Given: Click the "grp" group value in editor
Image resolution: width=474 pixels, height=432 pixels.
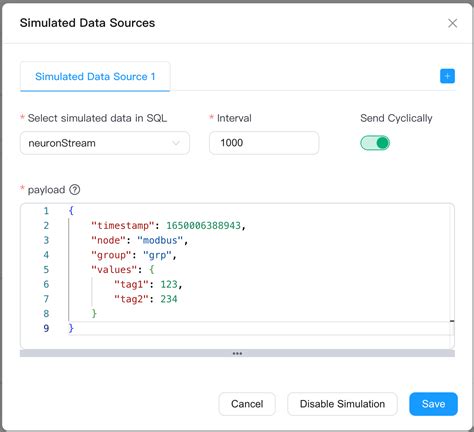Looking at the screenshot, I should (x=157, y=255).
